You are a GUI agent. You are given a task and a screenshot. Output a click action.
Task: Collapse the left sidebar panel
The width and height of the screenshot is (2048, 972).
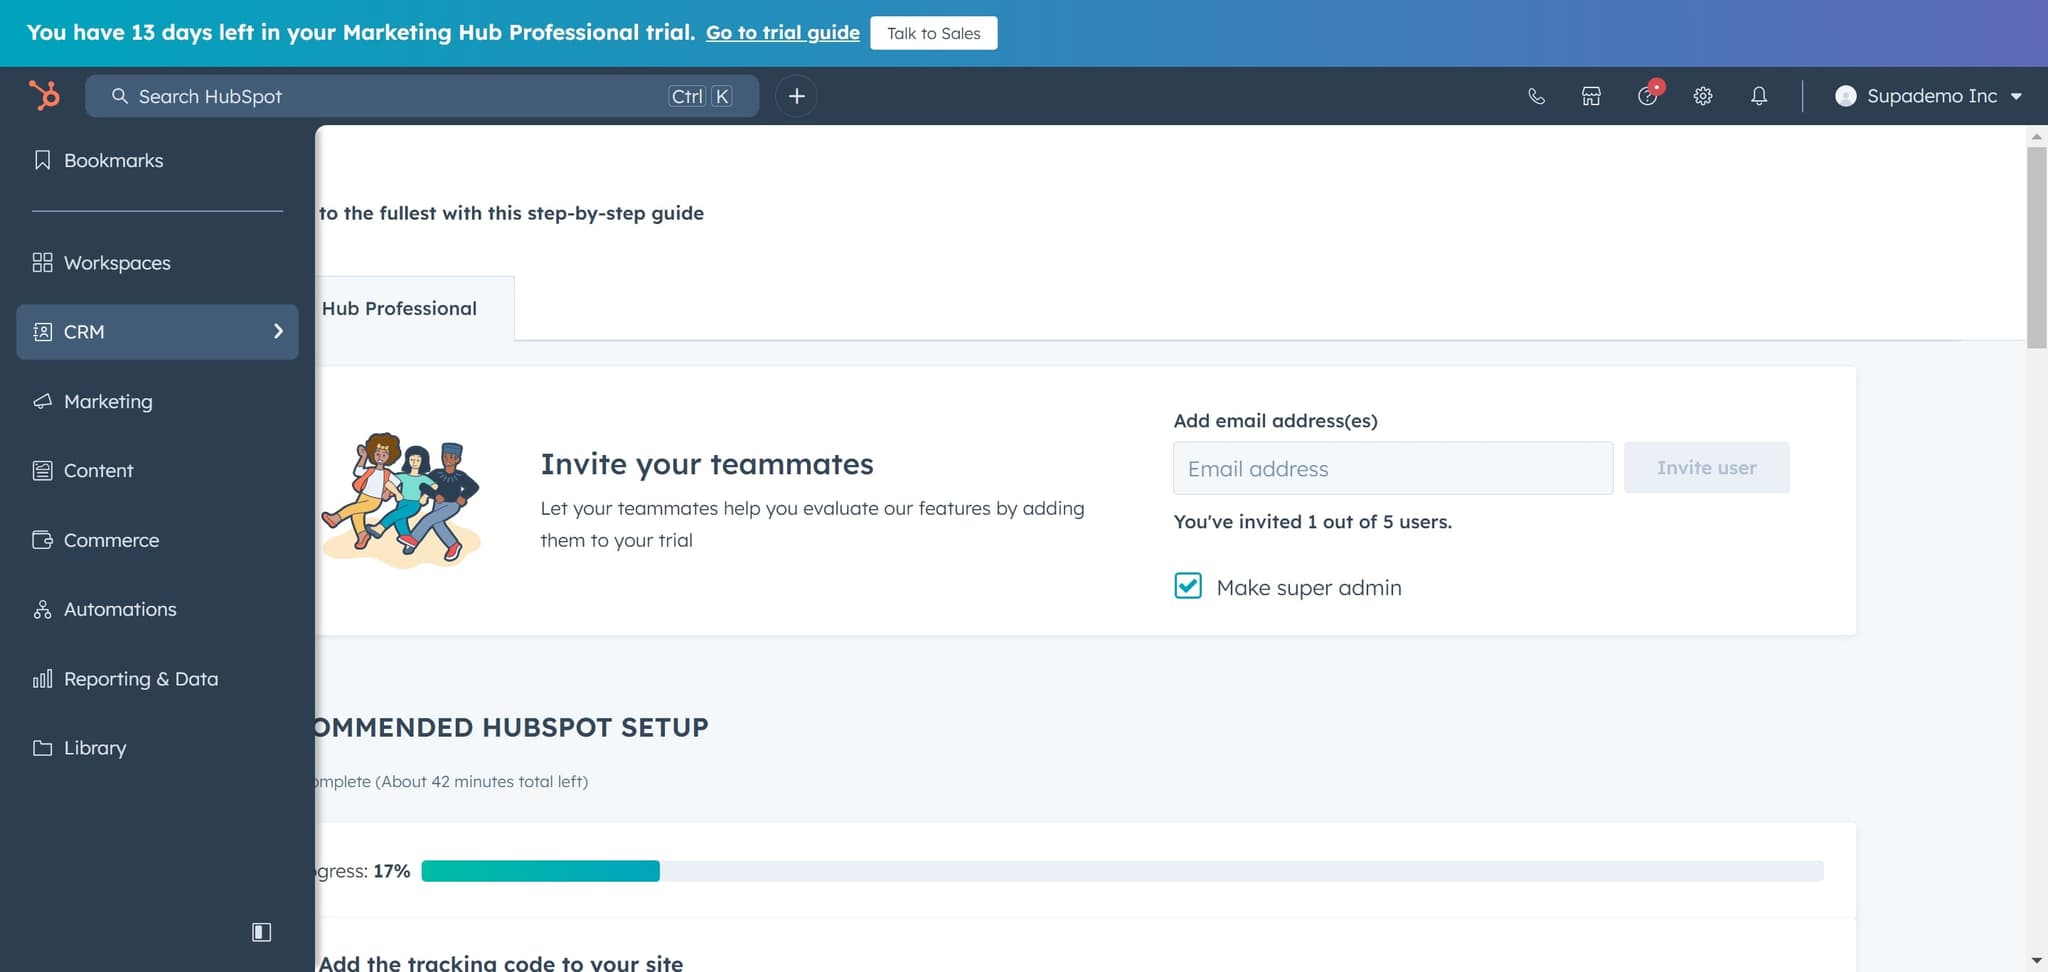click(261, 931)
